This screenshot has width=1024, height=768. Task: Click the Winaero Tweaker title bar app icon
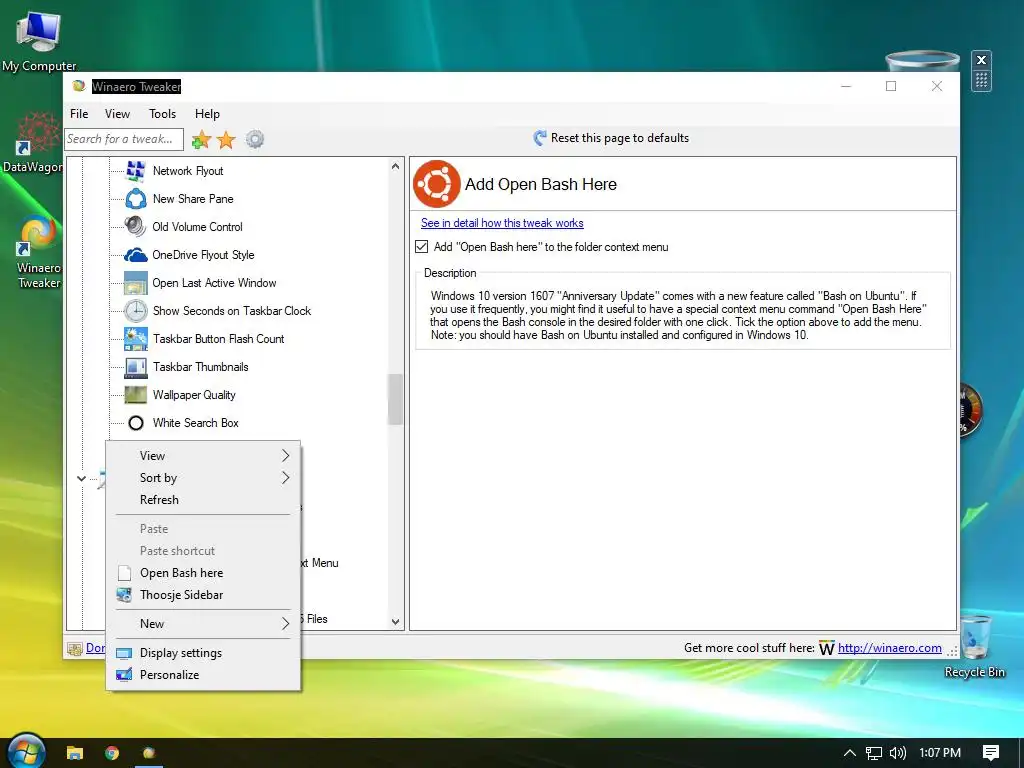(79, 86)
